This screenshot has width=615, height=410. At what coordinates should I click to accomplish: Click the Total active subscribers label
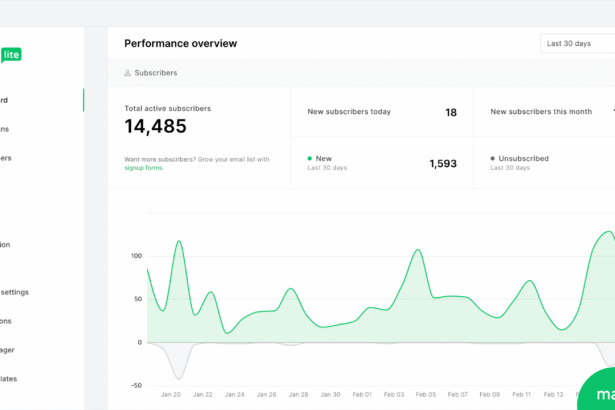click(x=167, y=109)
